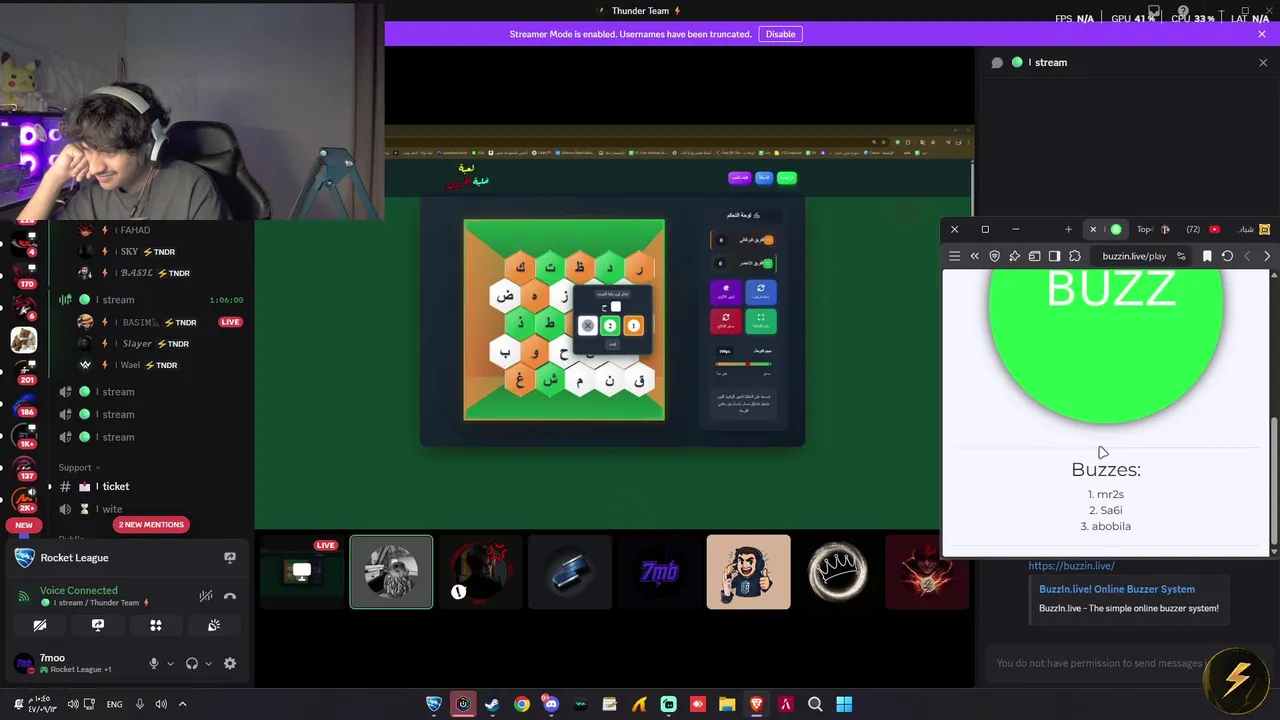Click the 7moo user avatar
The height and width of the screenshot is (720, 1280).
pos(22,663)
